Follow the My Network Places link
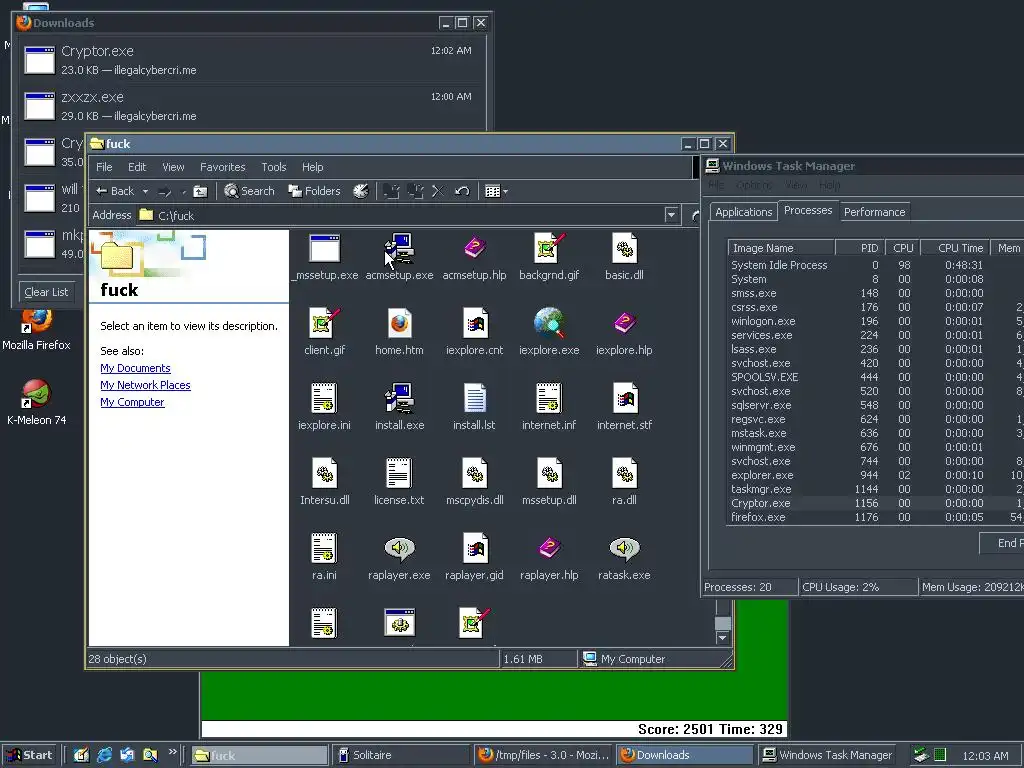Viewport: 1024px width, 768px height. 145,385
